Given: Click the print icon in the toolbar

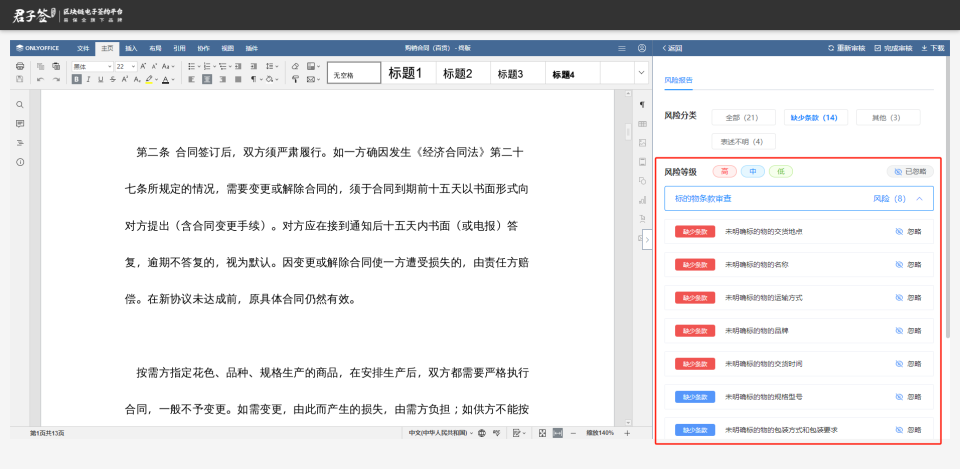Looking at the screenshot, I should pyautogui.click(x=20, y=66).
